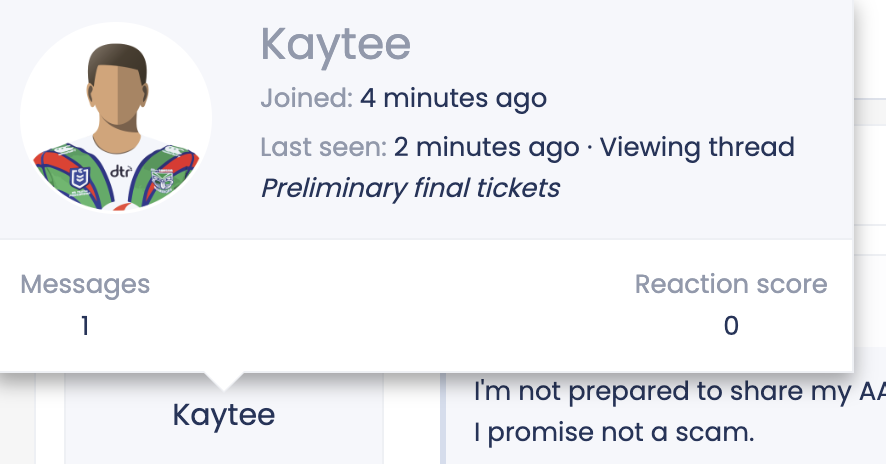This screenshot has height=464, width=886.
Task: Click the Kaytee username beside the post
Action: pos(224,415)
